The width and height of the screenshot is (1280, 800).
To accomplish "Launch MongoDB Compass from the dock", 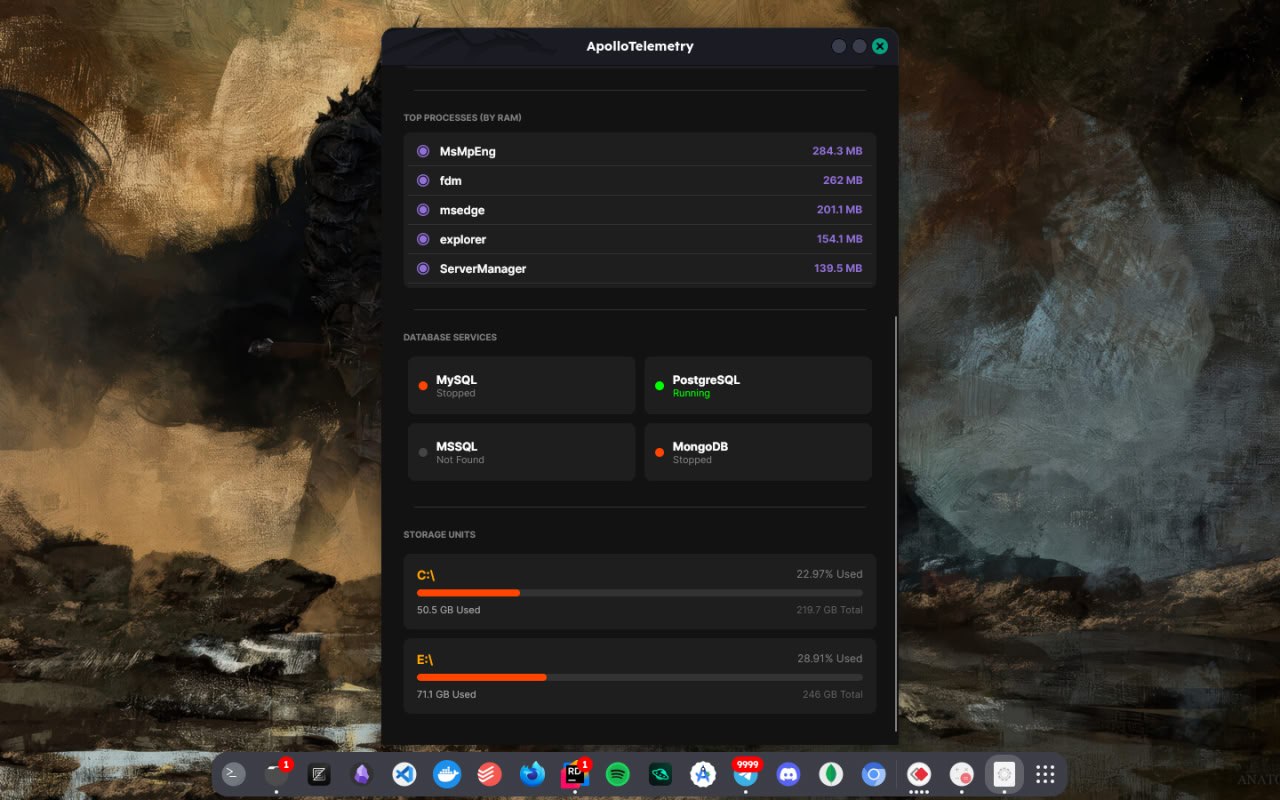I will (830, 774).
